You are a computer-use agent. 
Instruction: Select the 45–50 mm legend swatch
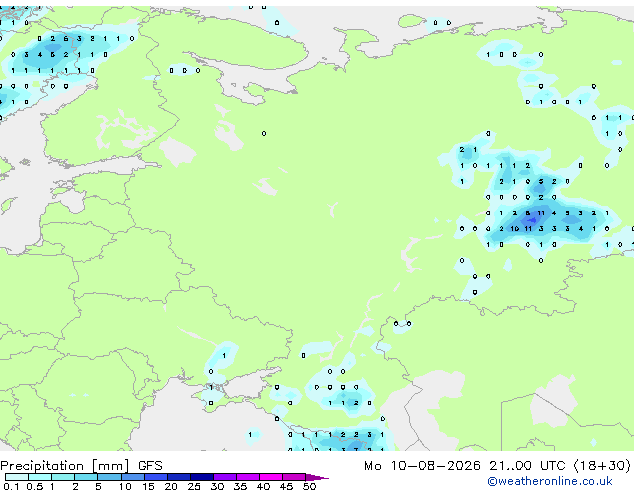click(x=294, y=477)
